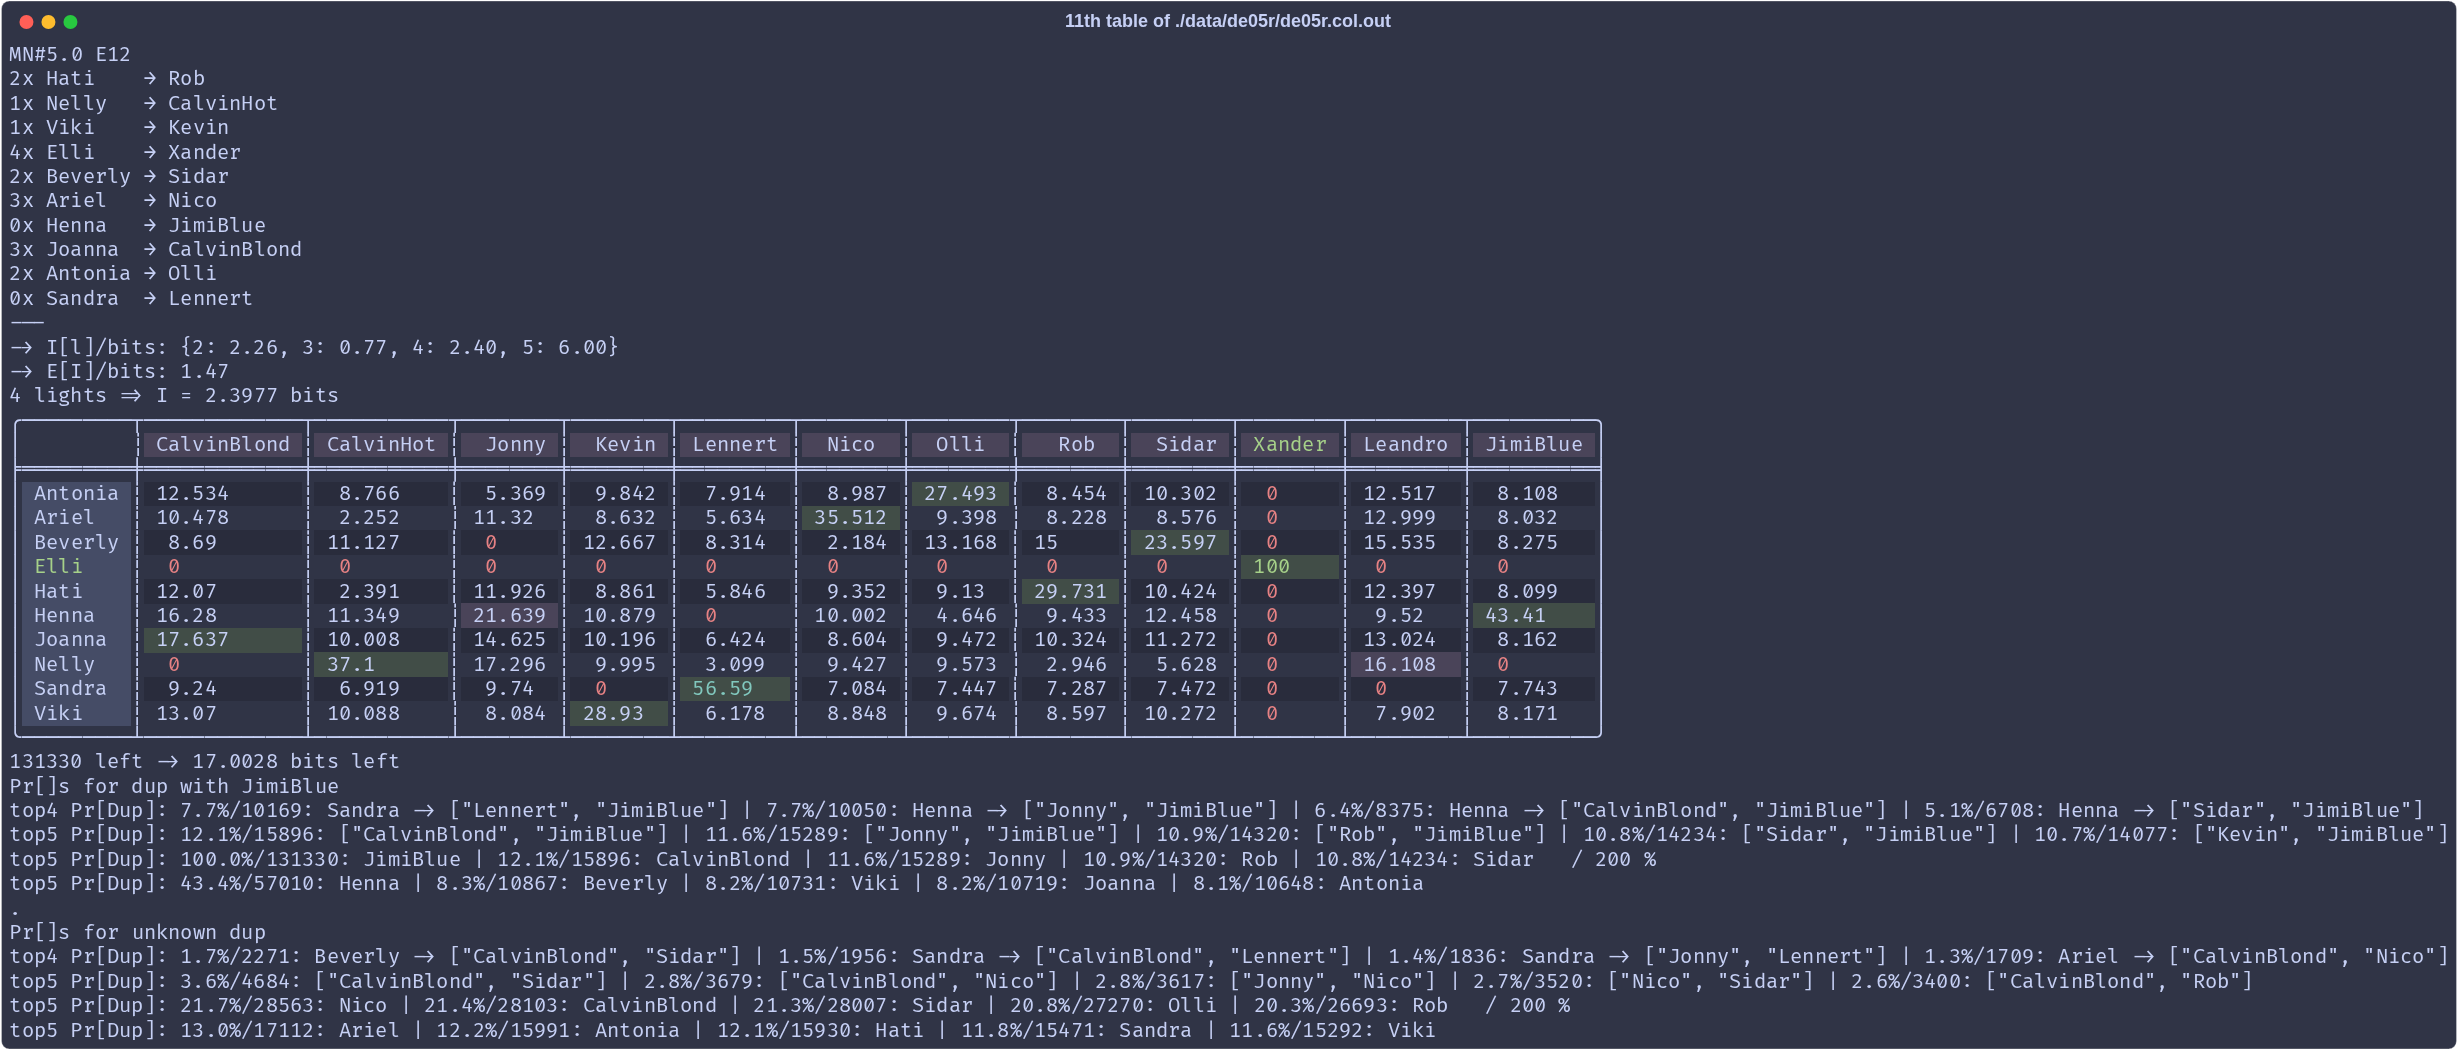Select the green Elli row label
Image resolution: width=2458 pixels, height=1050 pixels.
58,567
